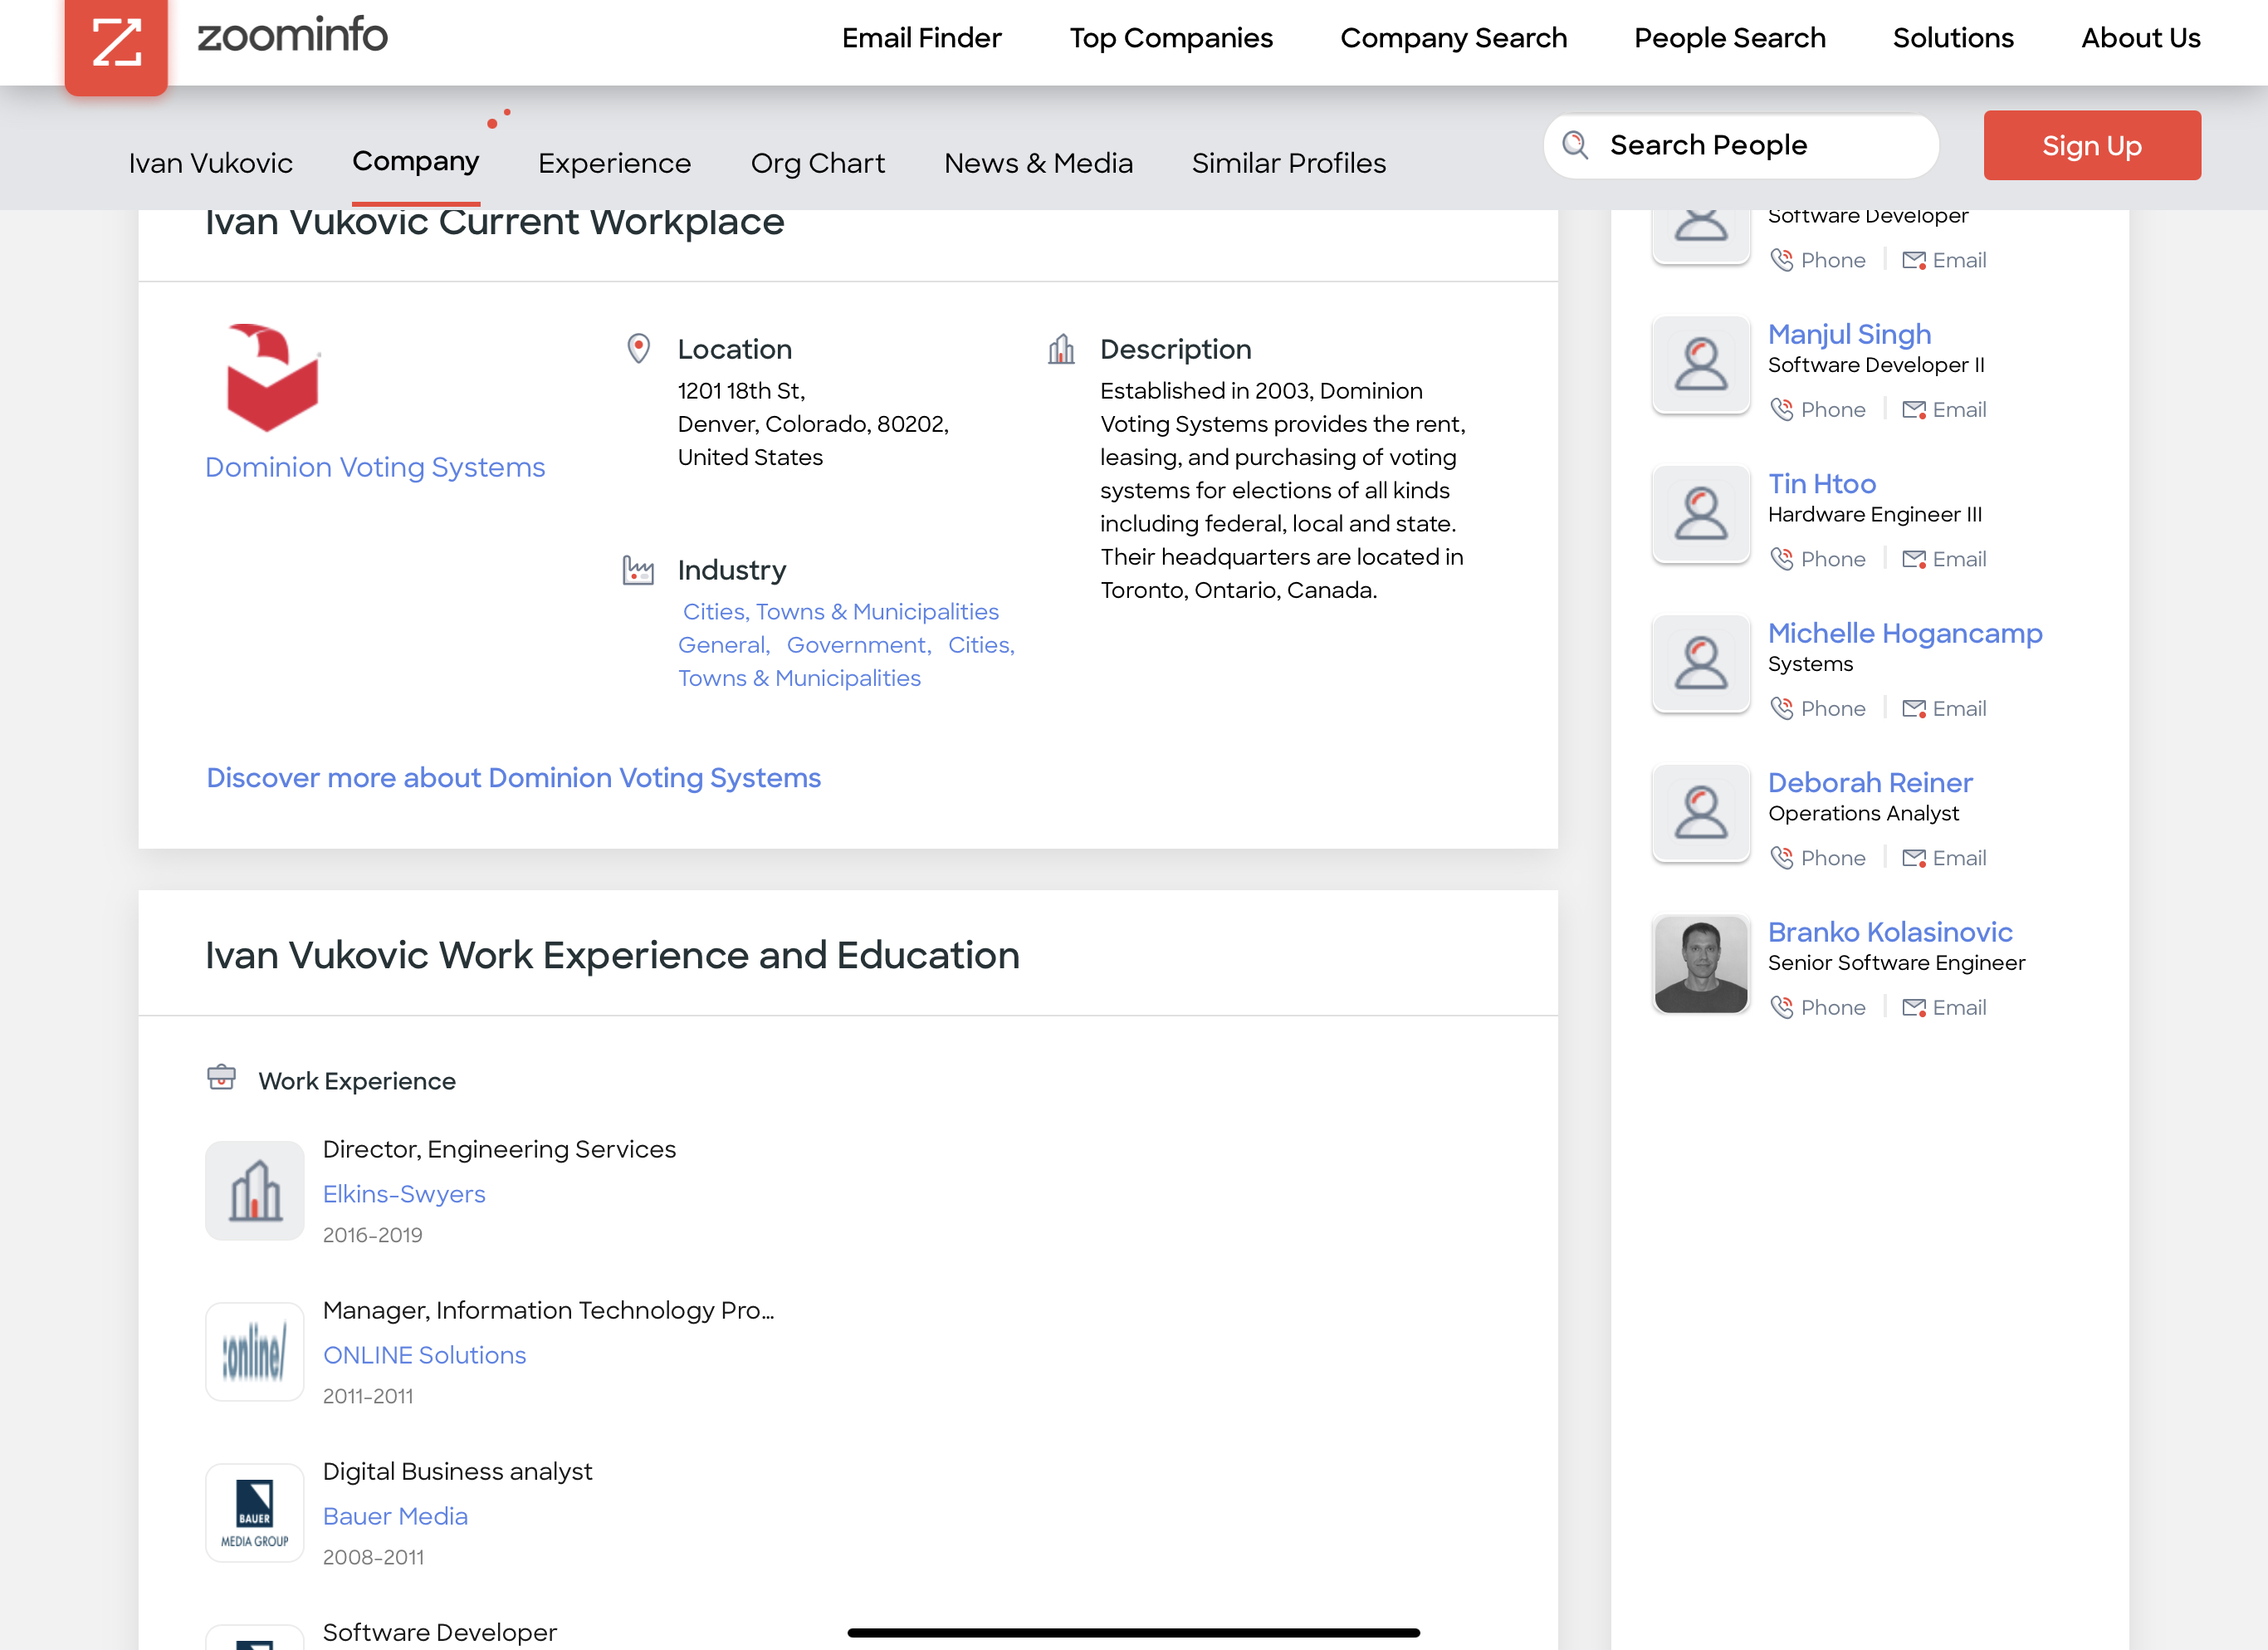Open Michelle Hogancamp's profile link

[1904, 633]
